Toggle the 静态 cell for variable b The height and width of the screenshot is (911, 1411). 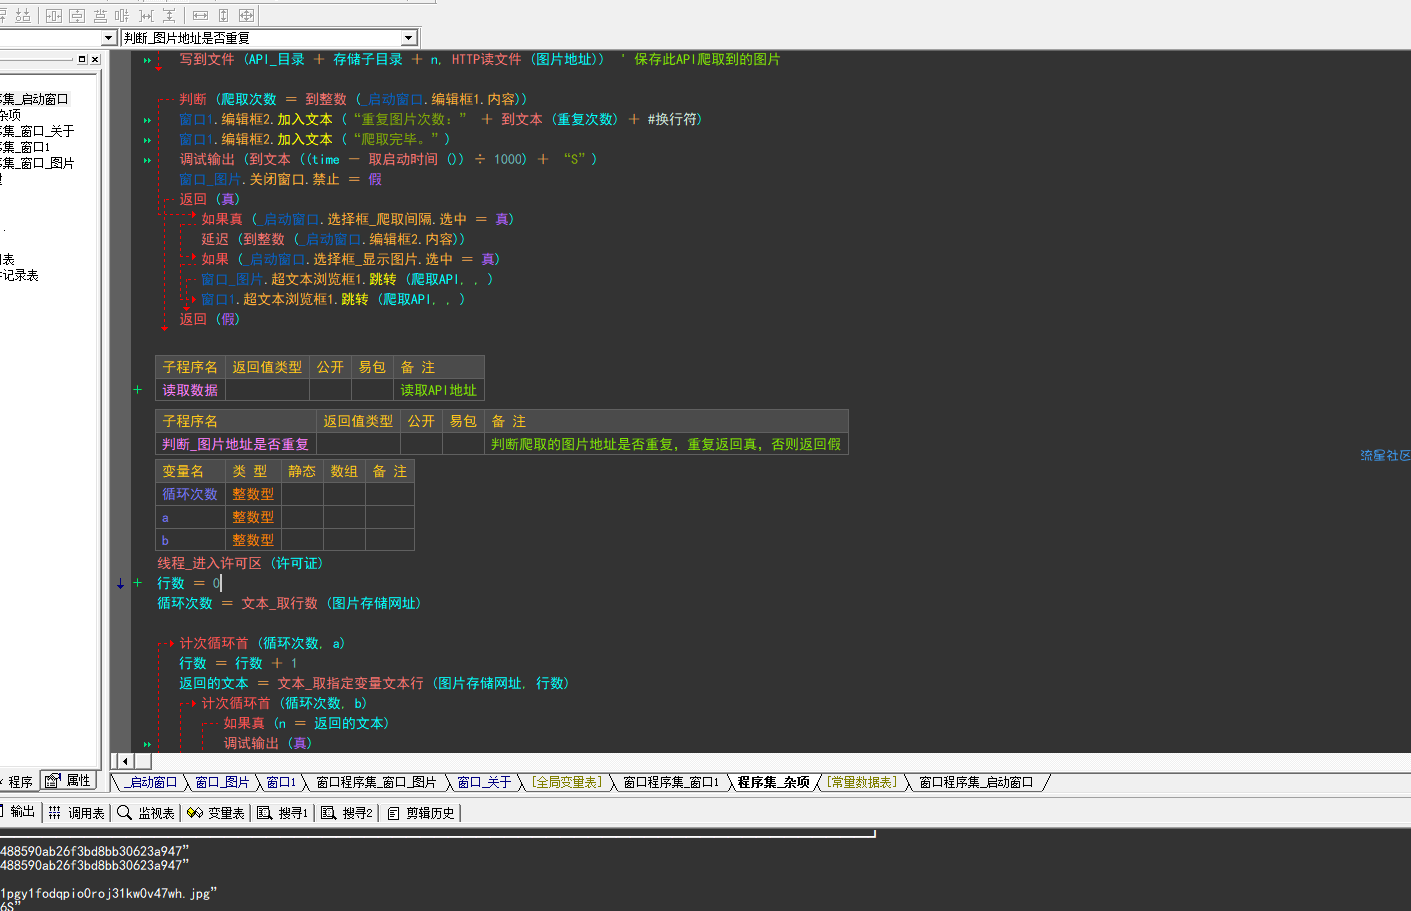[302, 540]
